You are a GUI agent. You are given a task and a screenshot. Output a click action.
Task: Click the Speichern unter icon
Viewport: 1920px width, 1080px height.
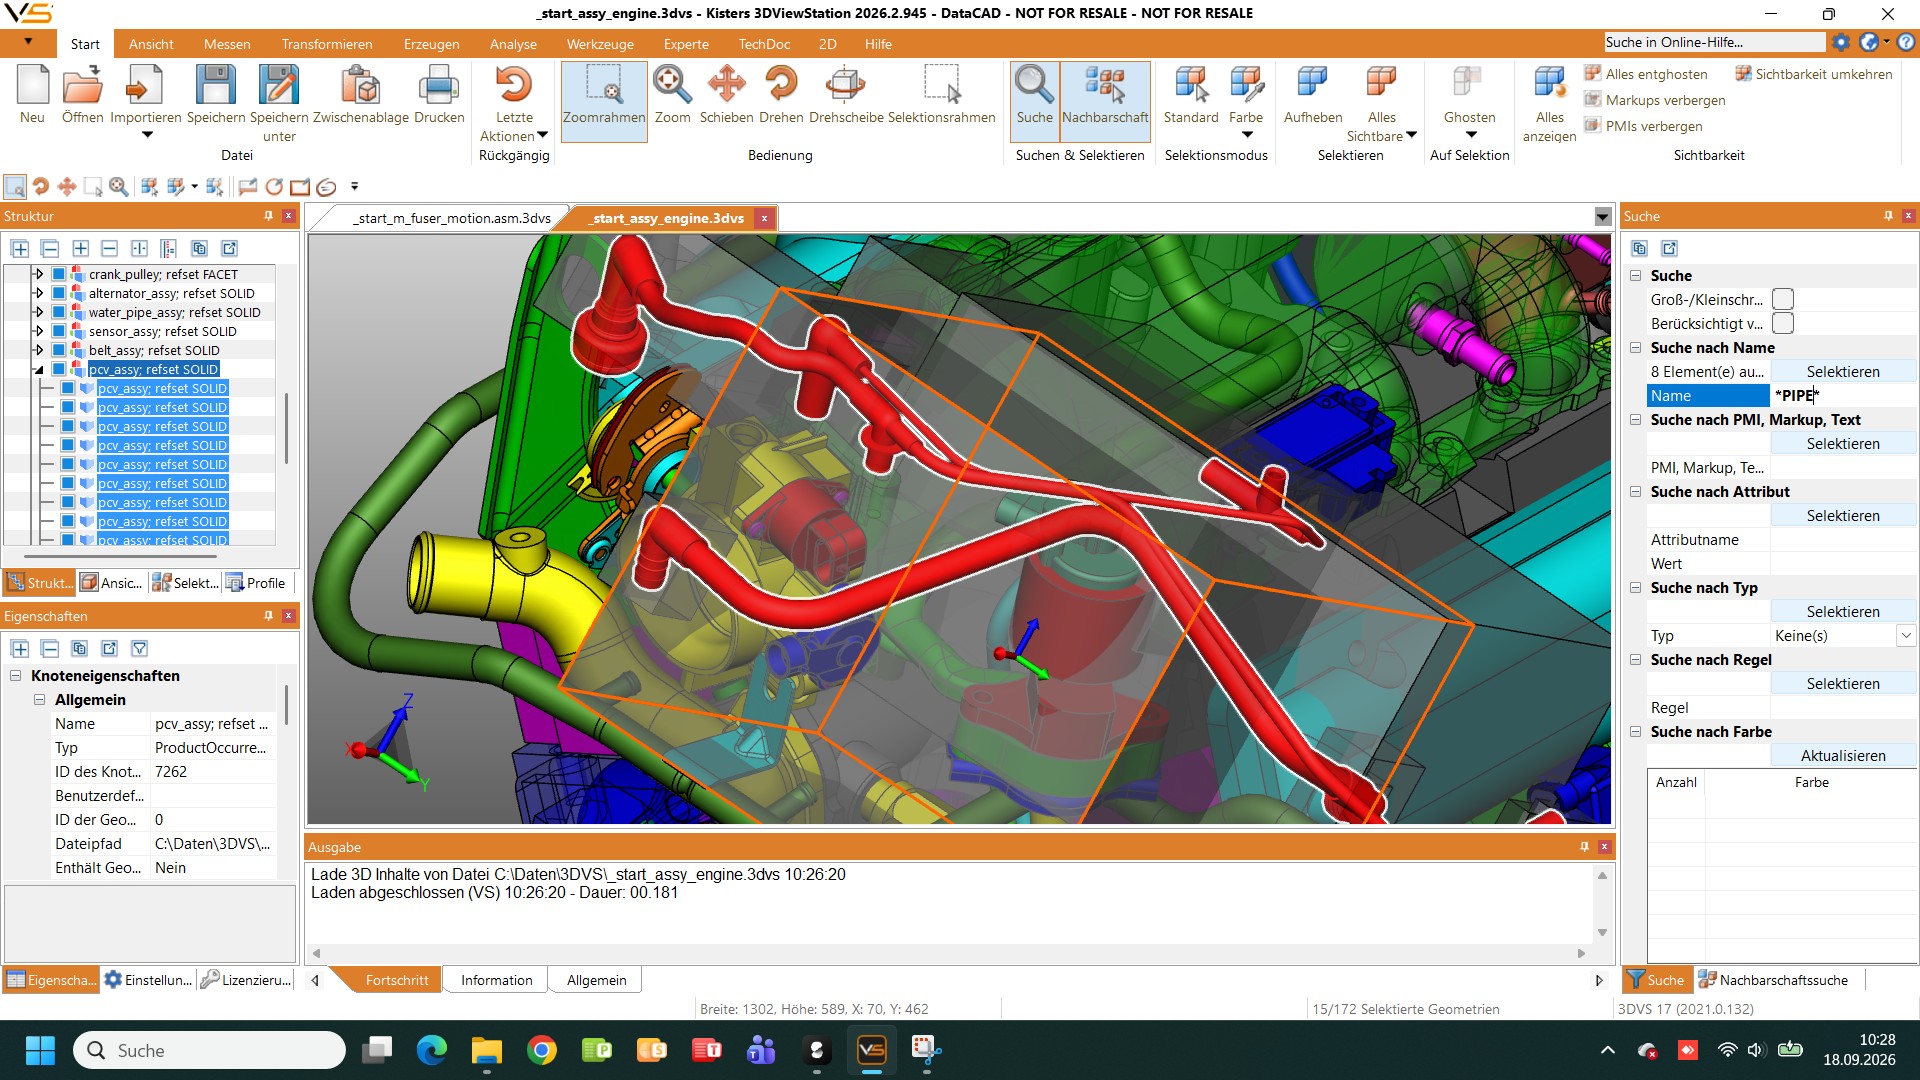279,85
